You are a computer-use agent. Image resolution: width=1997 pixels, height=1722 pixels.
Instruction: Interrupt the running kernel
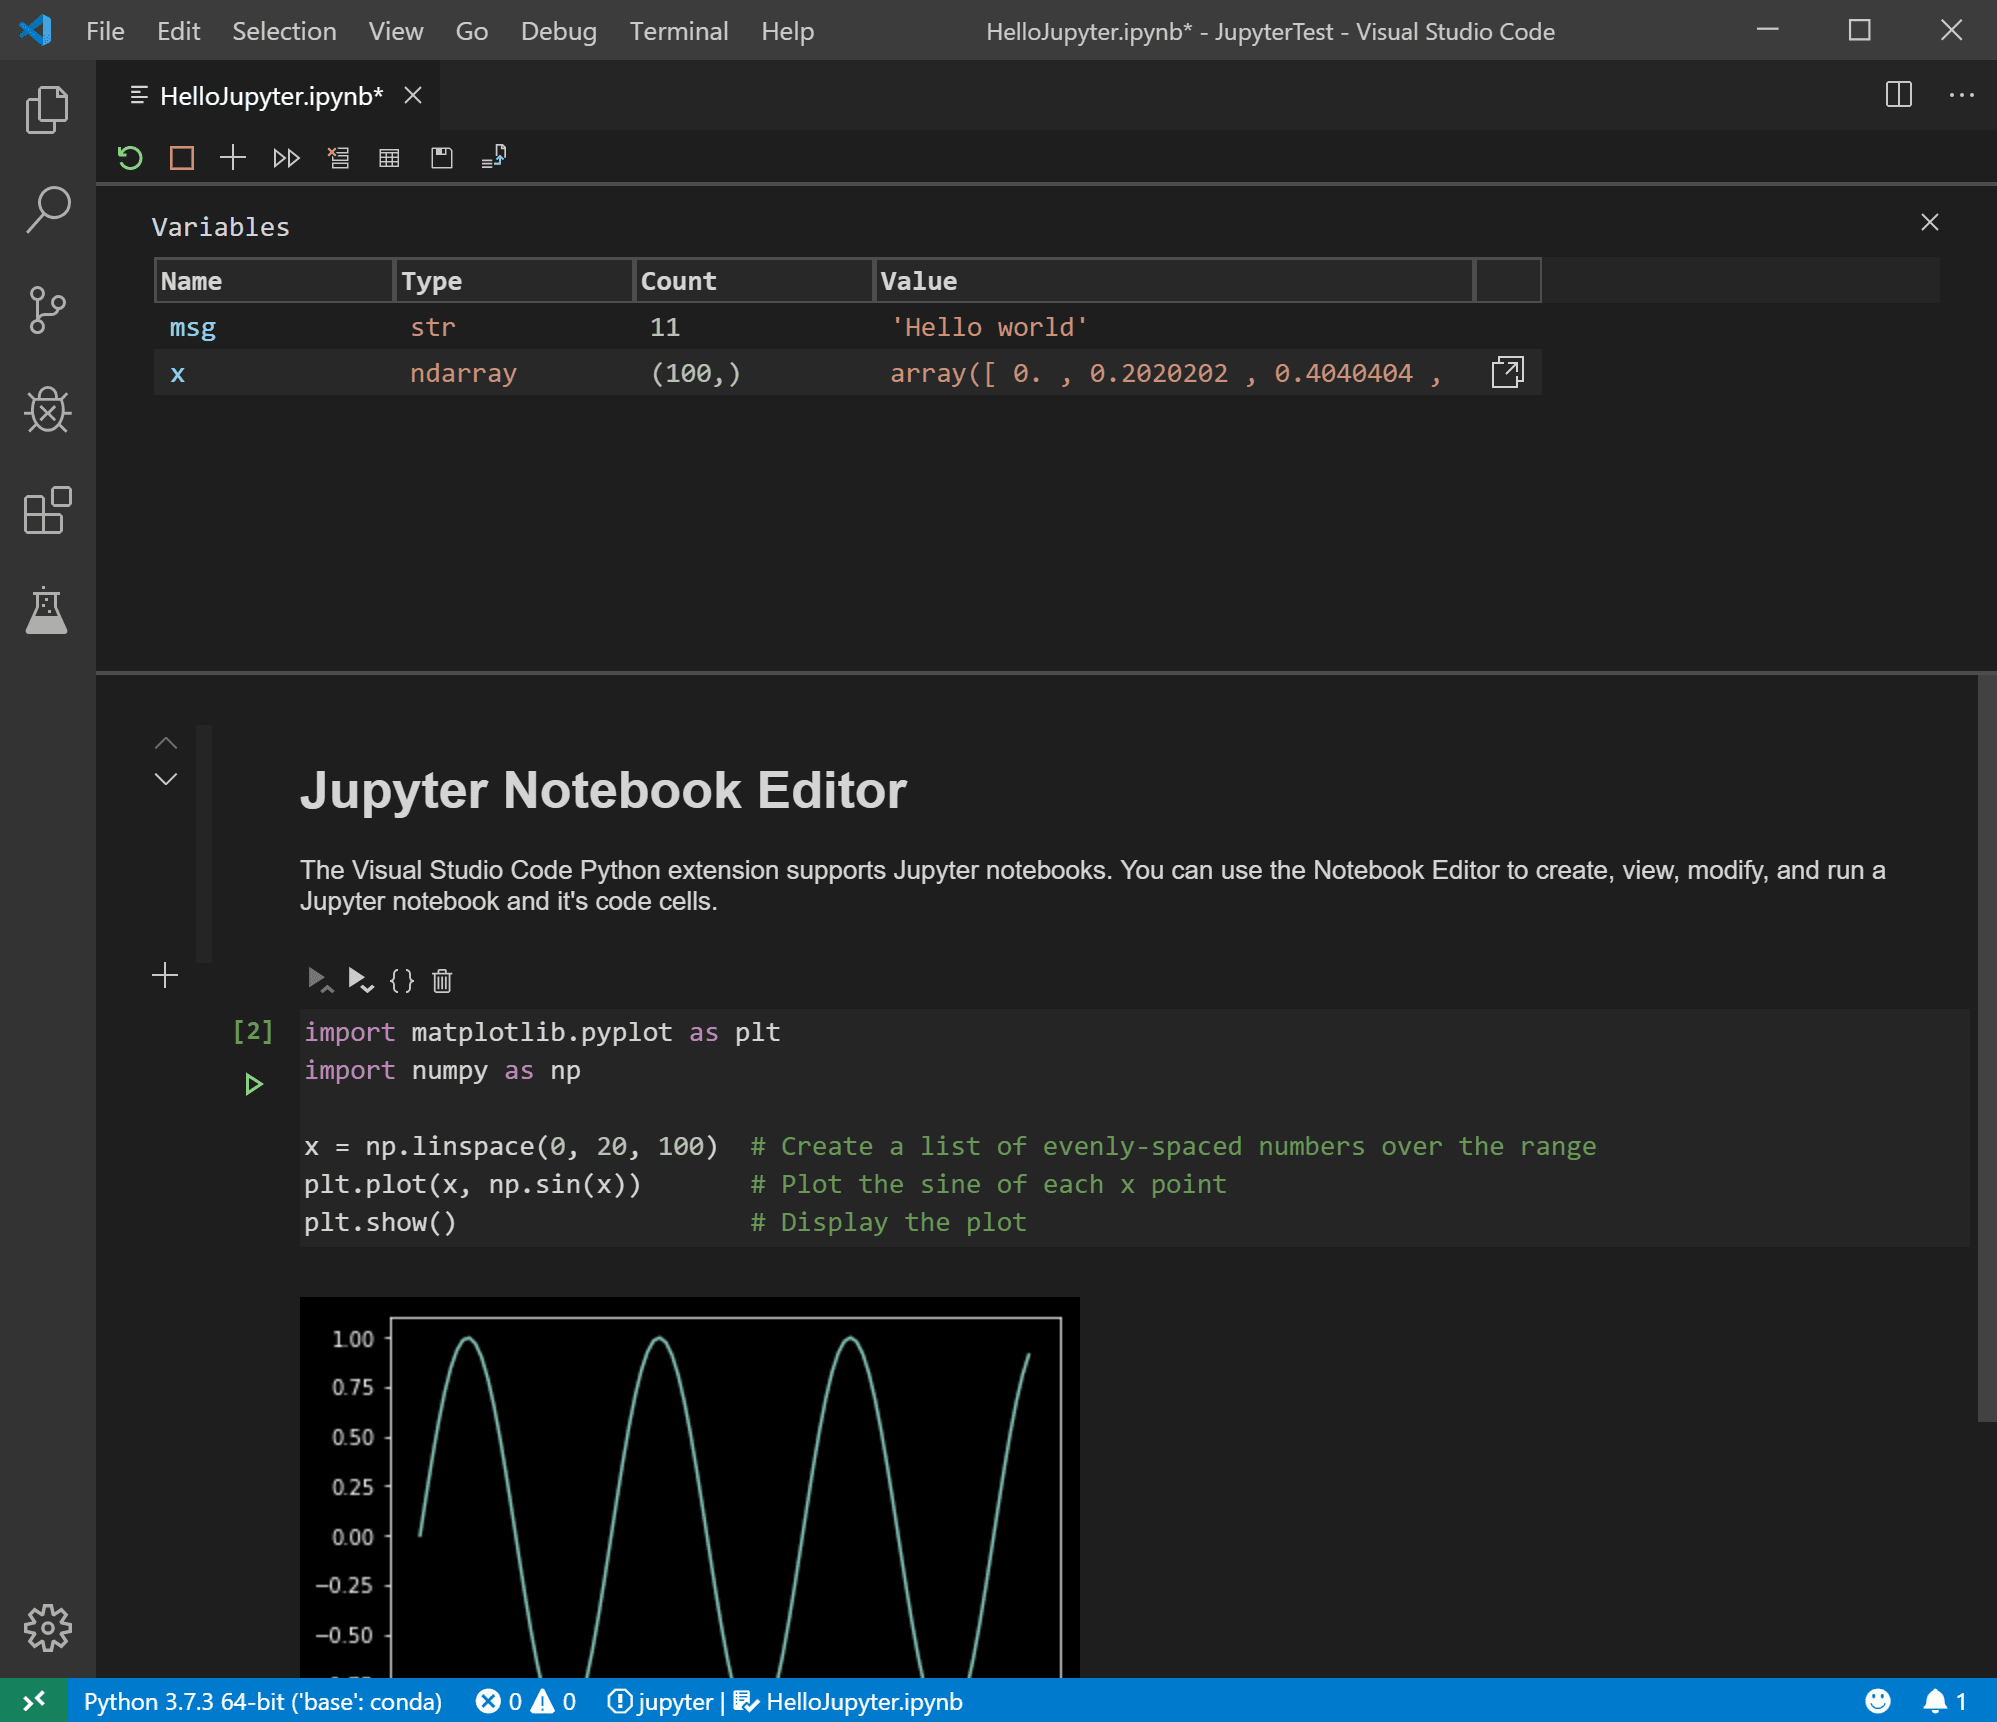(x=180, y=157)
